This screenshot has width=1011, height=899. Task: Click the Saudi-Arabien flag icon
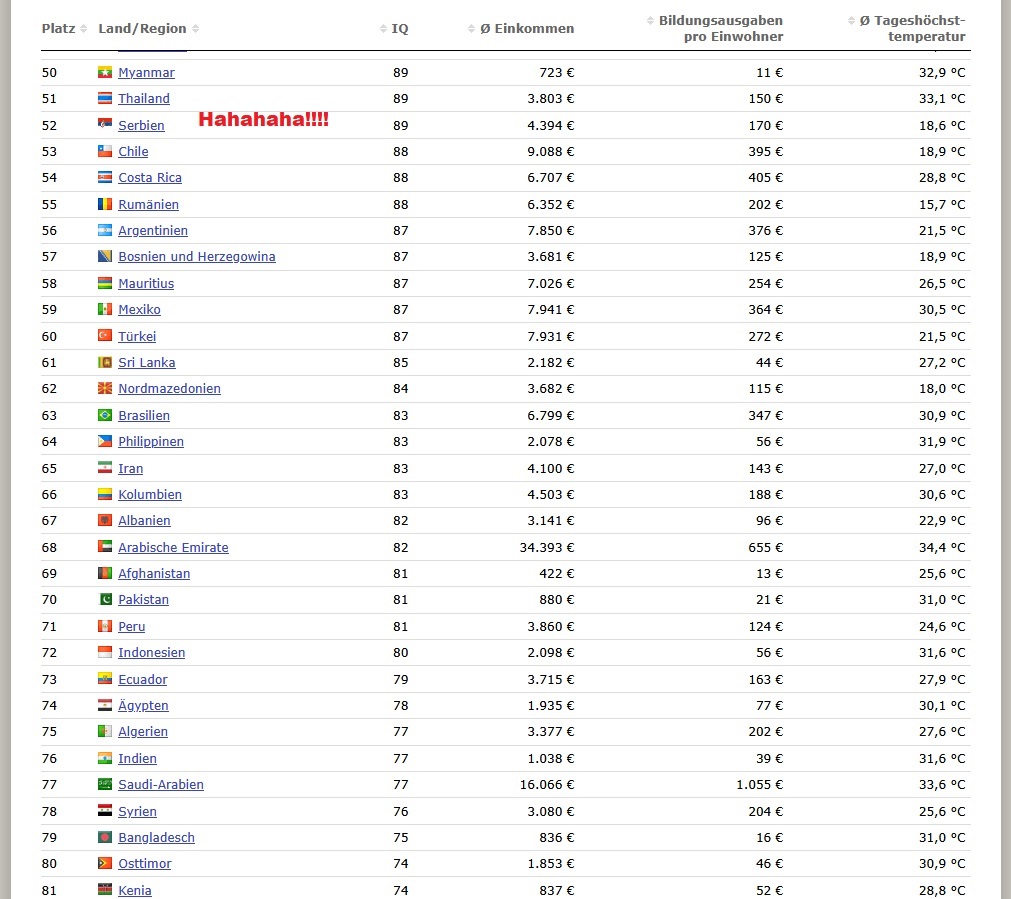(x=104, y=785)
